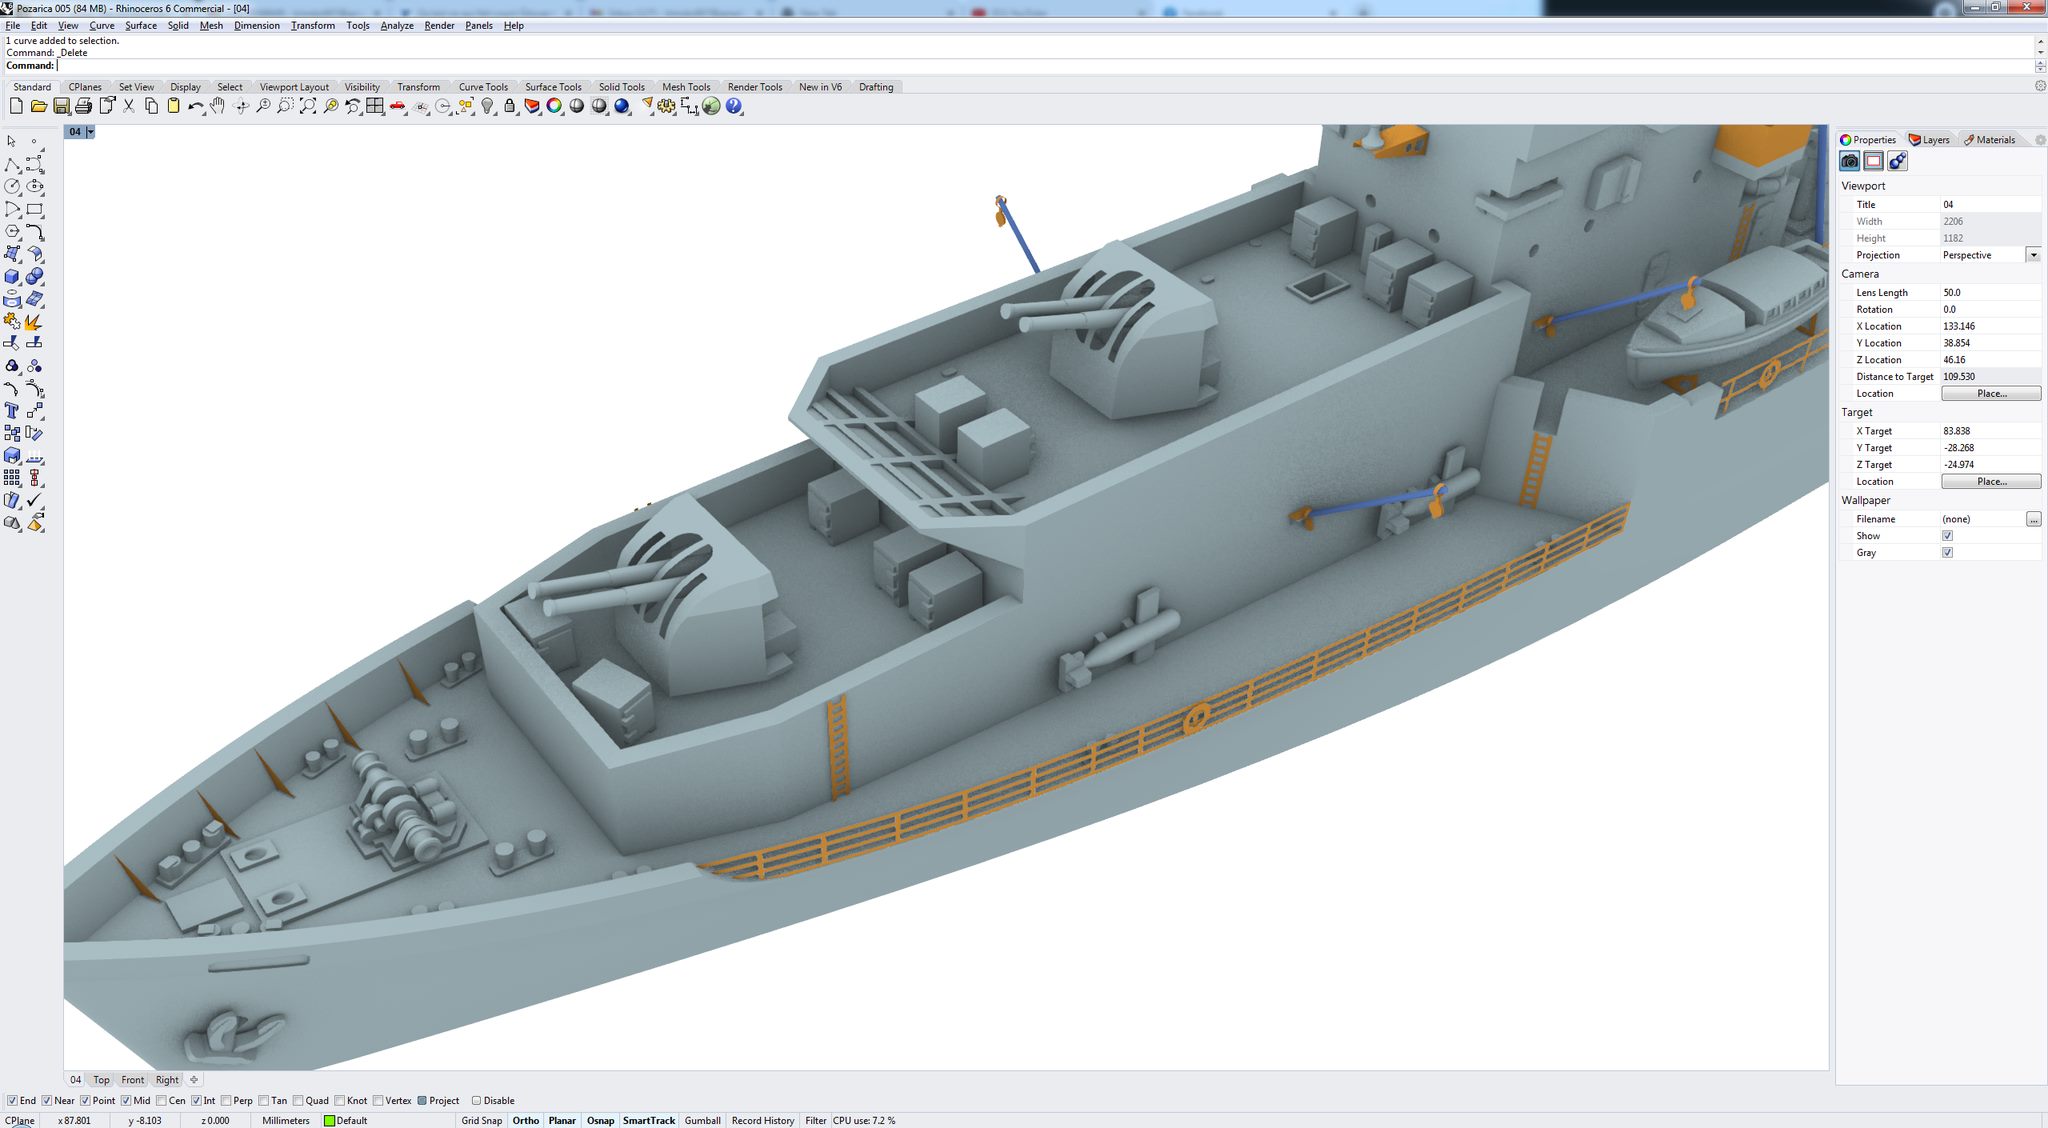Open the Help question mark icon
Screen dimensions: 2048x1128
734,106
